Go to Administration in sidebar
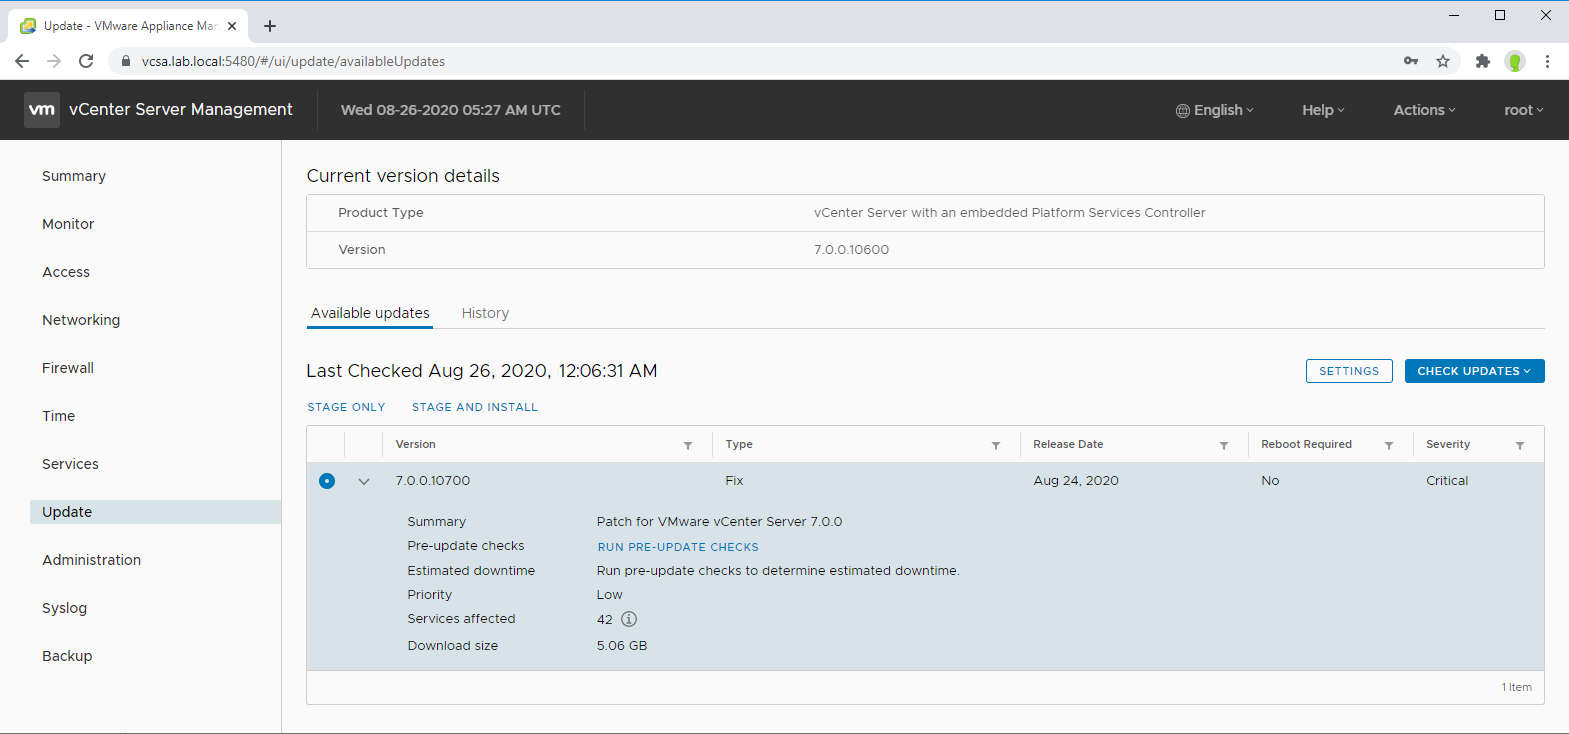This screenshot has width=1569, height=734. (x=91, y=560)
